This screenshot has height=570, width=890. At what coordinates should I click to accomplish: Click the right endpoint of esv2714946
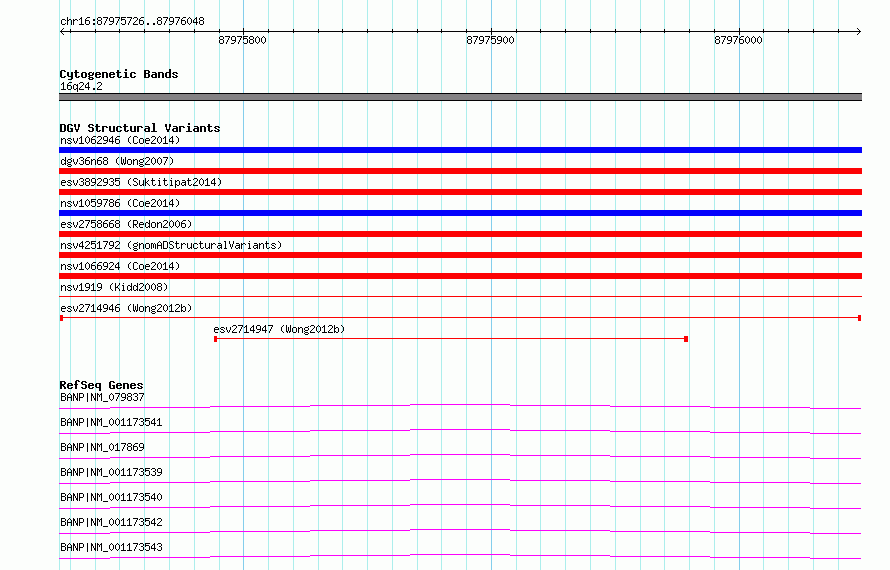click(860, 318)
